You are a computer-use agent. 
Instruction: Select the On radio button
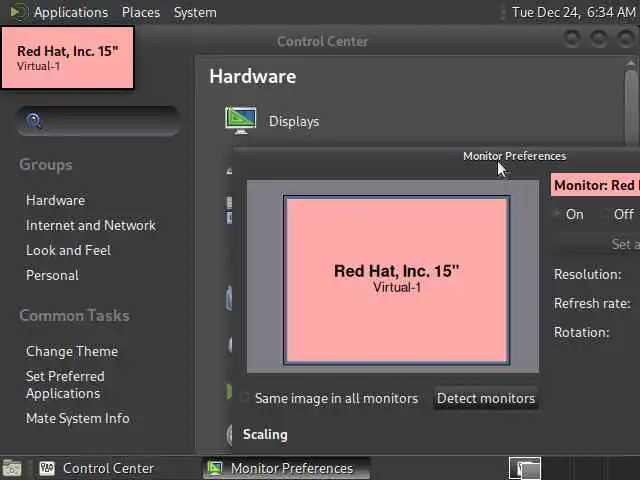pyautogui.click(x=558, y=214)
